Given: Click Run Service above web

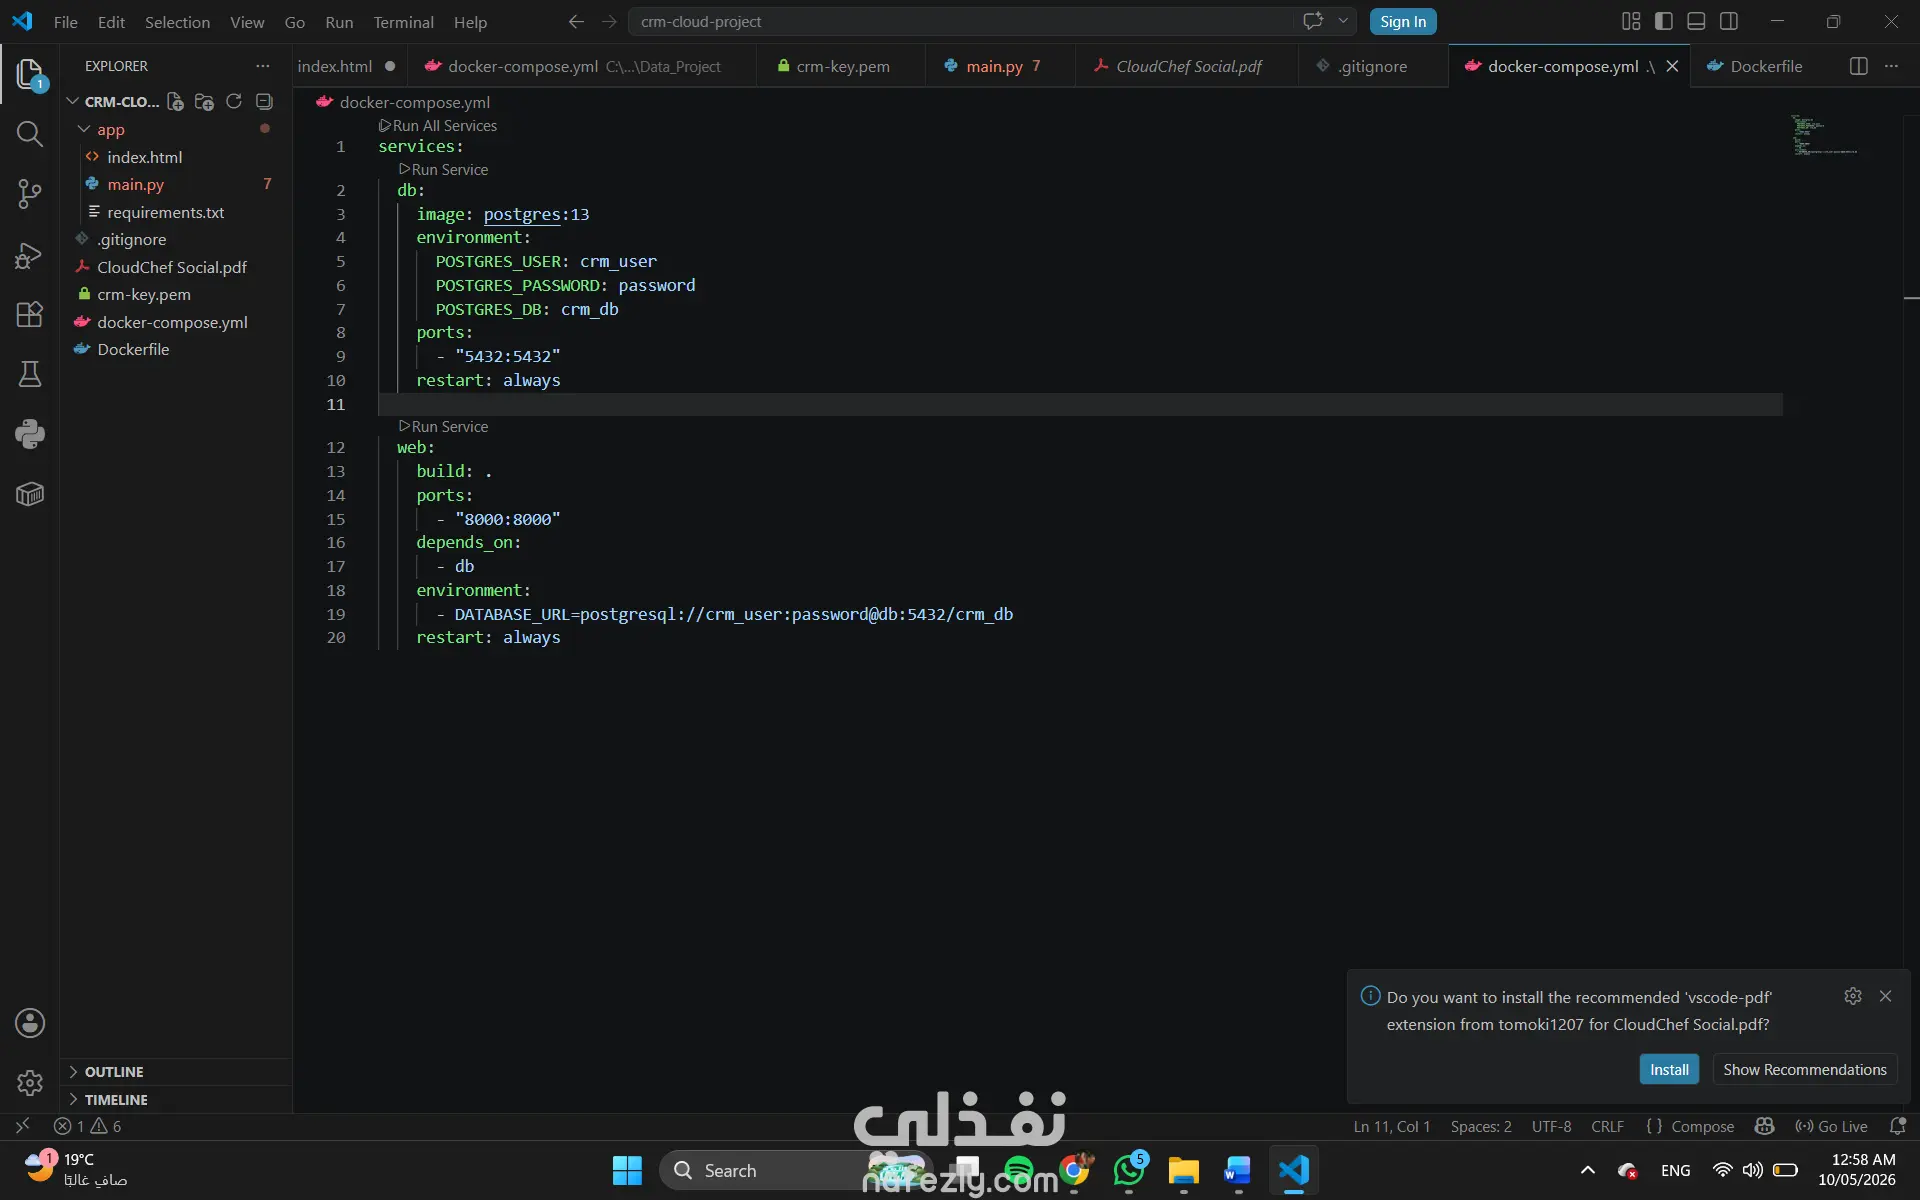Looking at the screenshot, I should (x=443, y=426).
